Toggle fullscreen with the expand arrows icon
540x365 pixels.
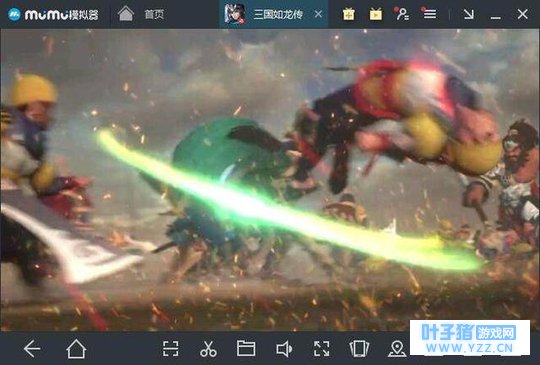tap(322, 349)
